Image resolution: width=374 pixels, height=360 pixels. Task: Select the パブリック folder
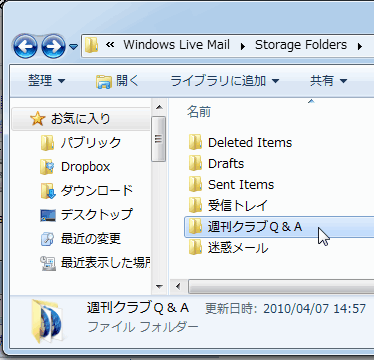click(81, 143)
